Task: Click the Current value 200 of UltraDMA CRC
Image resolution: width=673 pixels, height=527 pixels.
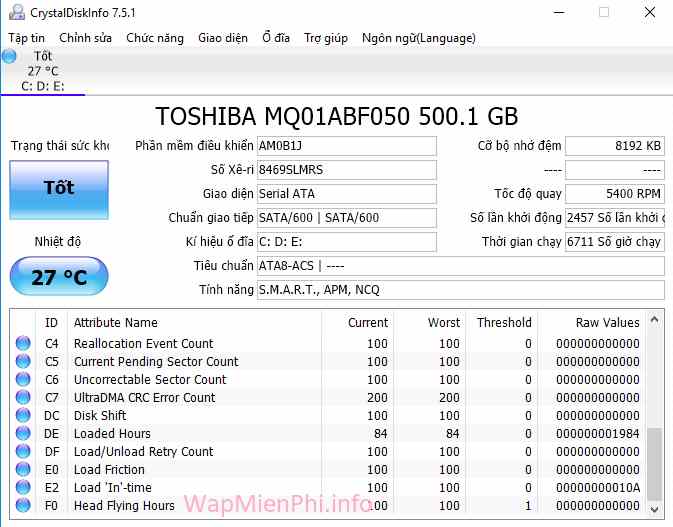Action: 377,398
